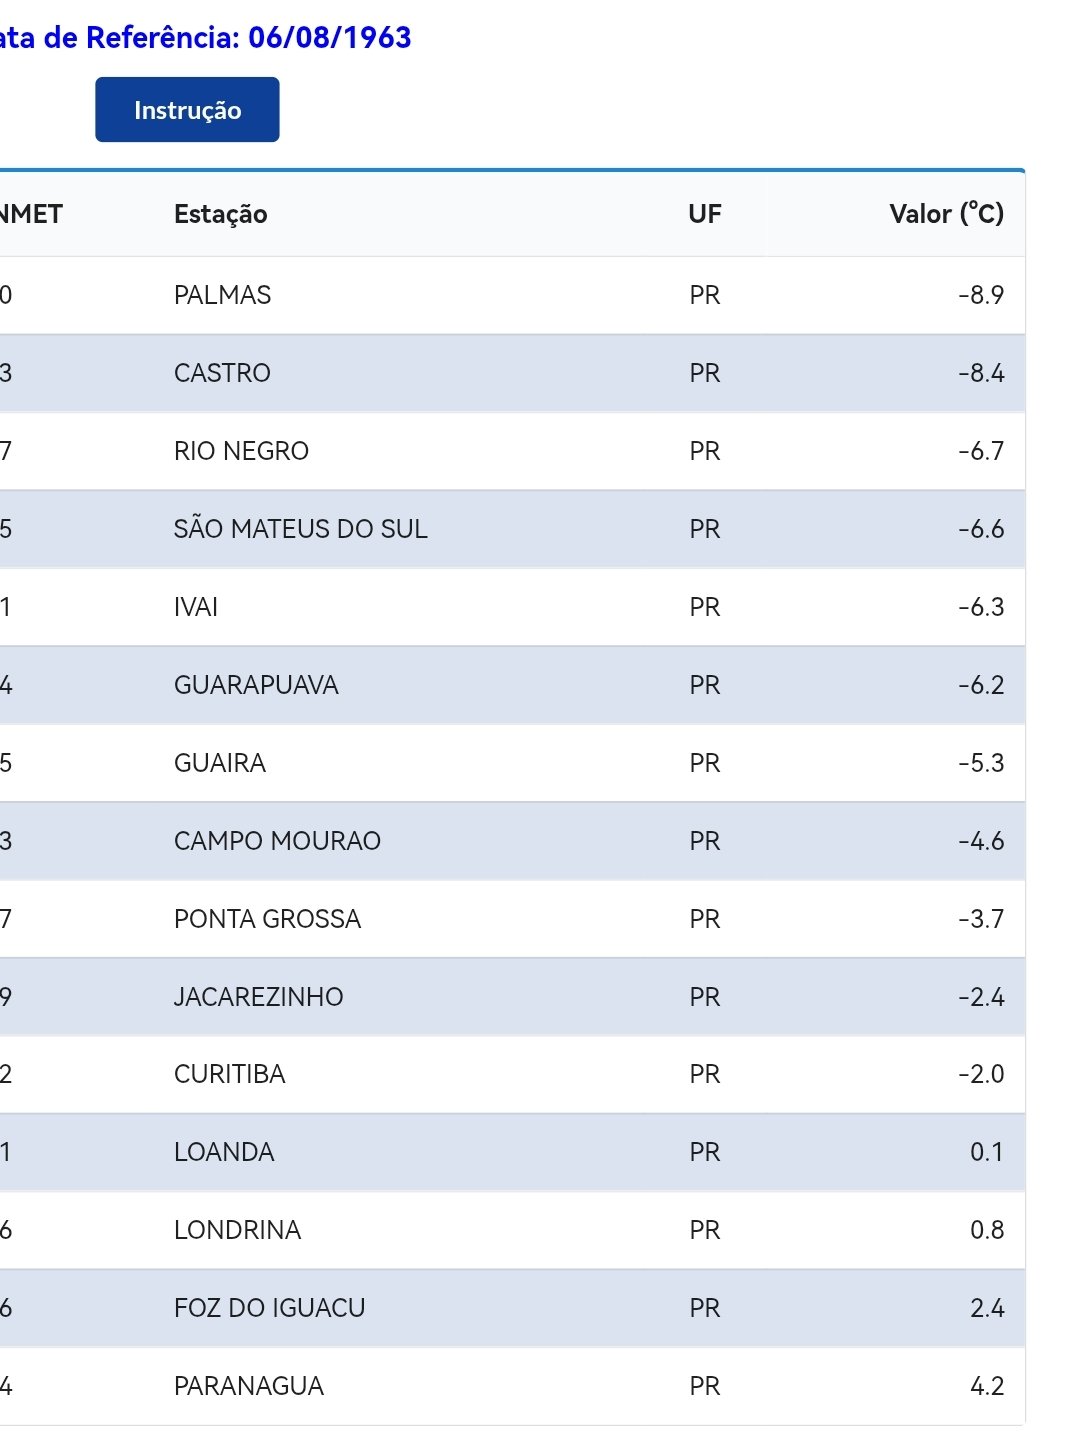The image size is (1080, 1449).
Task: Select the PALMAS station row
Action: pos(512,295)
